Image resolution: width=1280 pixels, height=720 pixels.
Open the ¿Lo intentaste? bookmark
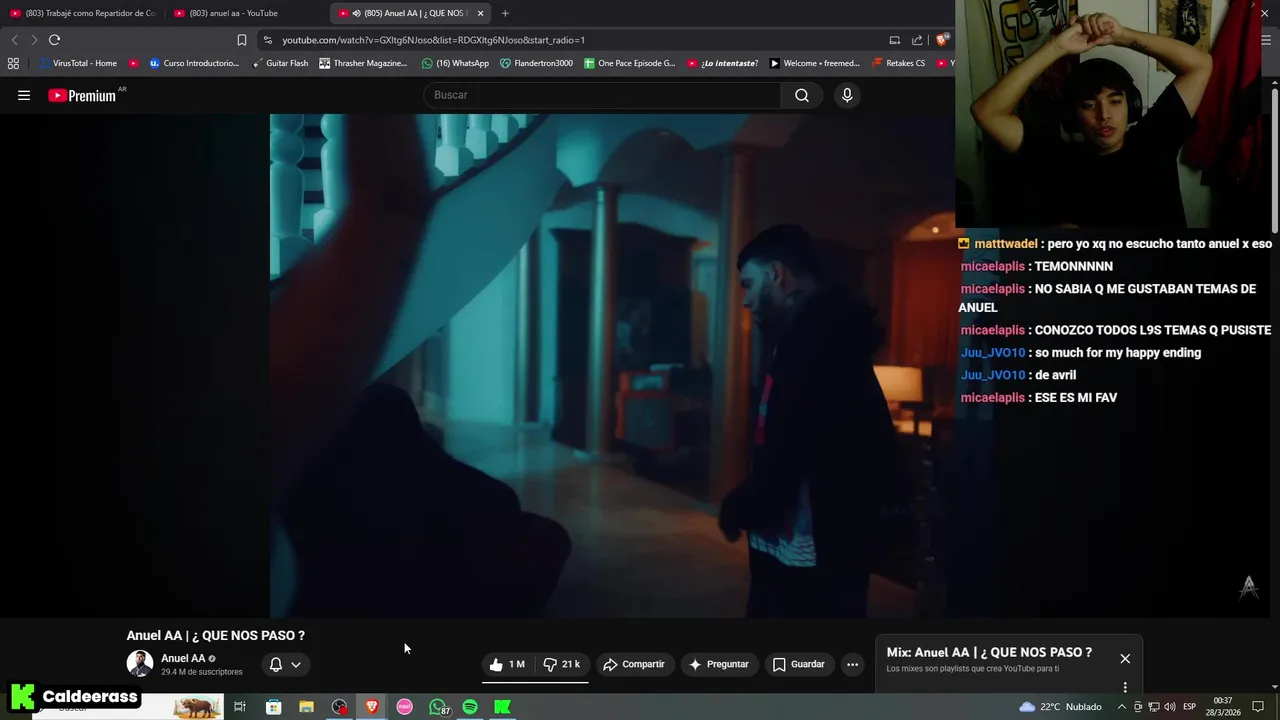[722, 63]
